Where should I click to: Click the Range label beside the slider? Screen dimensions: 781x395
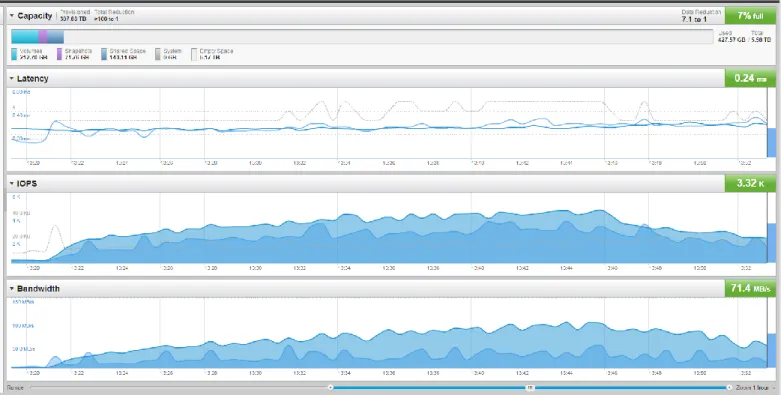pyautogui.click(x=14, y=388)
